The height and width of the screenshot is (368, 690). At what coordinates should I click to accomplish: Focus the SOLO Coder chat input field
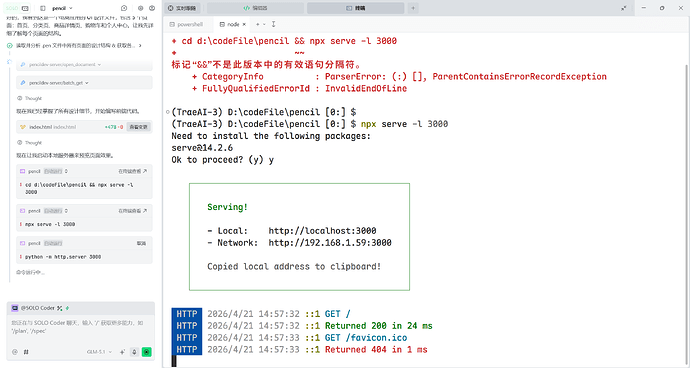[81, 327]
